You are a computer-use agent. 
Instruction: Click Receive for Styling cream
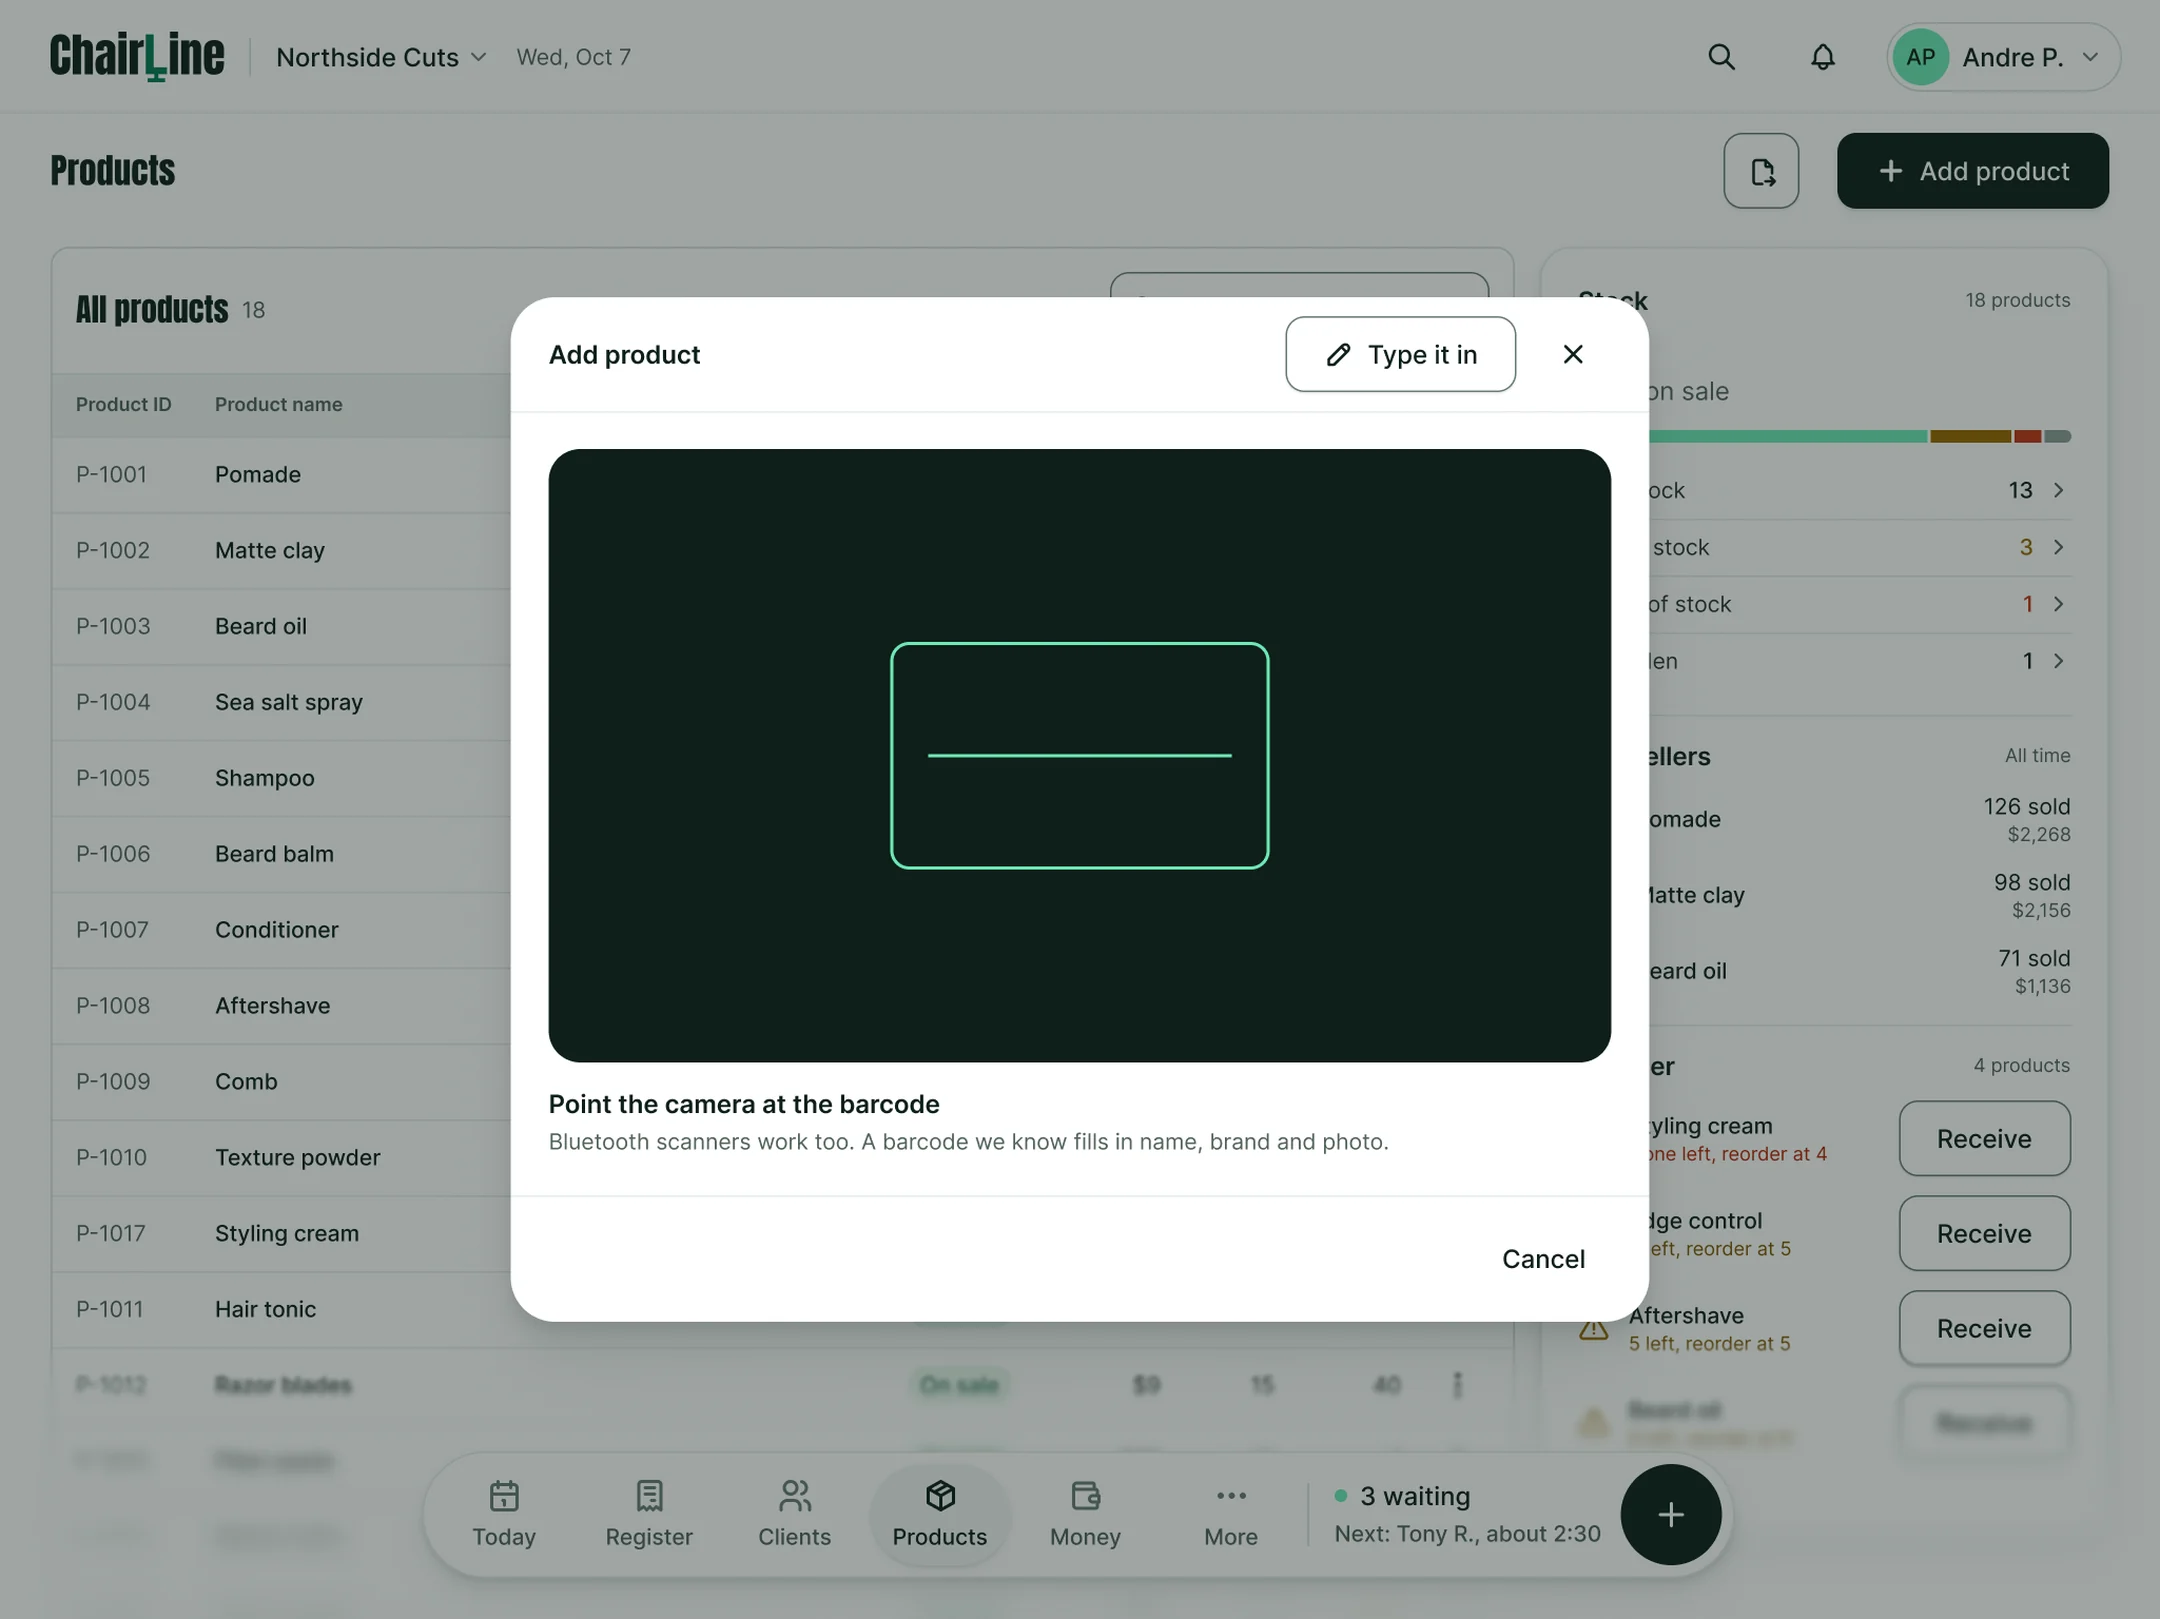[1984, 1138]
